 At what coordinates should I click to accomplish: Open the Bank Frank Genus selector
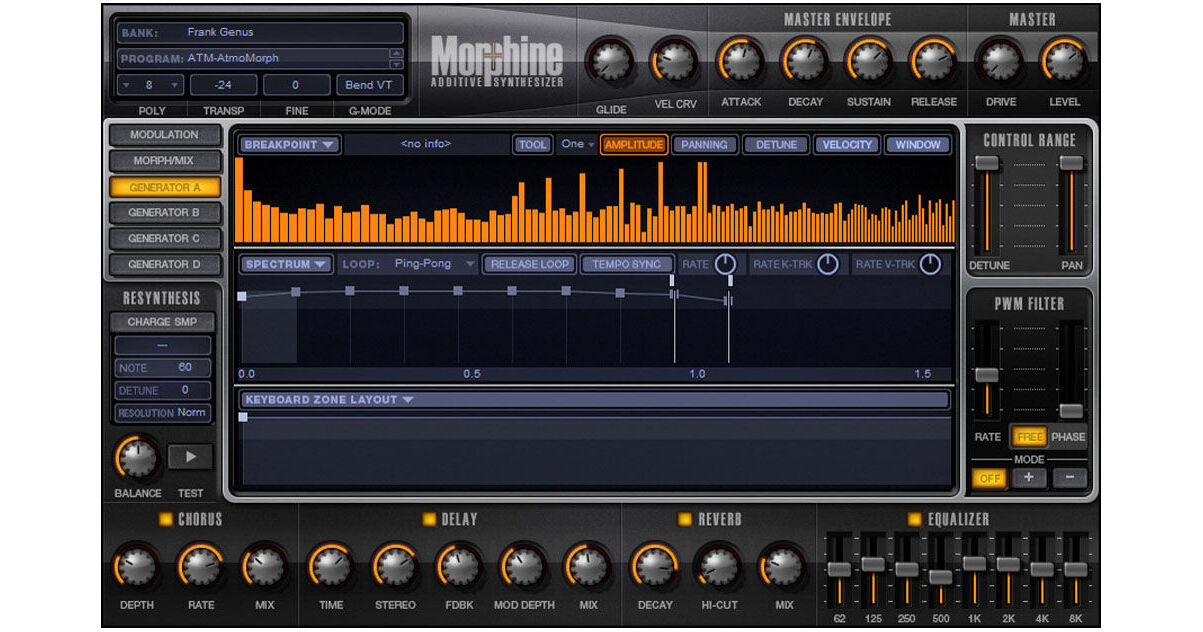(260, 32)
